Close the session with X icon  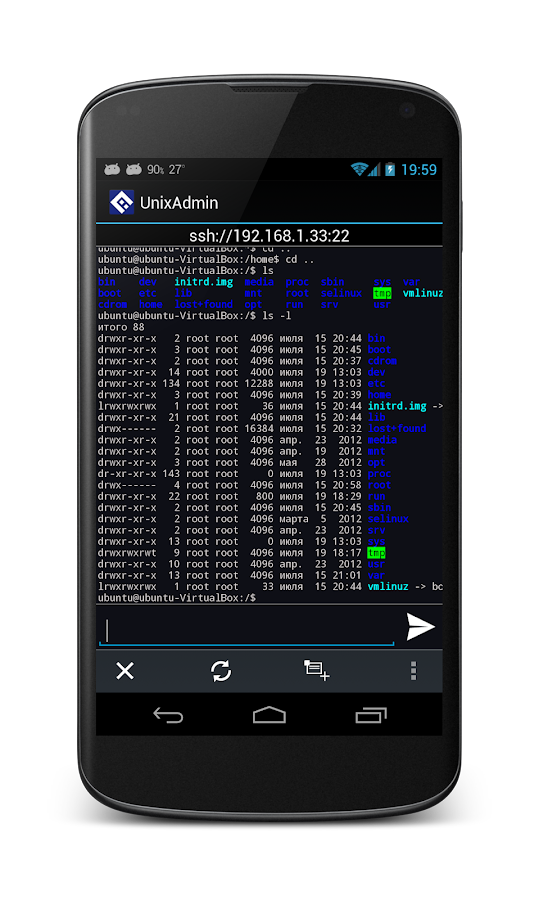pos(125,670)
